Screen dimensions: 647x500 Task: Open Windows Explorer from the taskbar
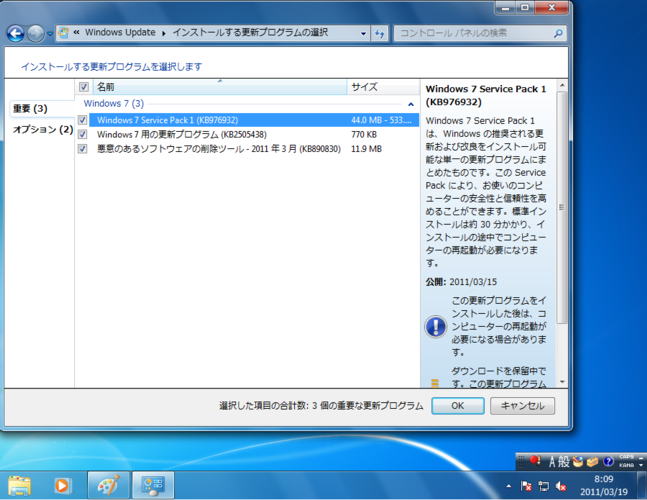point(19,485)
